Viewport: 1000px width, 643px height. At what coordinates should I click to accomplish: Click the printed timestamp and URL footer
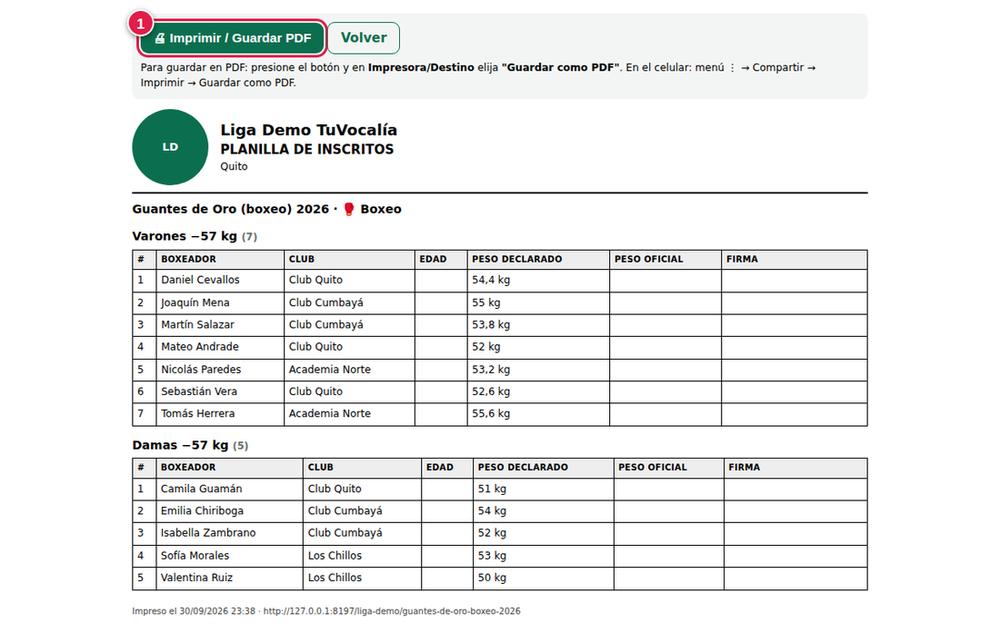[x=326, y=611]
